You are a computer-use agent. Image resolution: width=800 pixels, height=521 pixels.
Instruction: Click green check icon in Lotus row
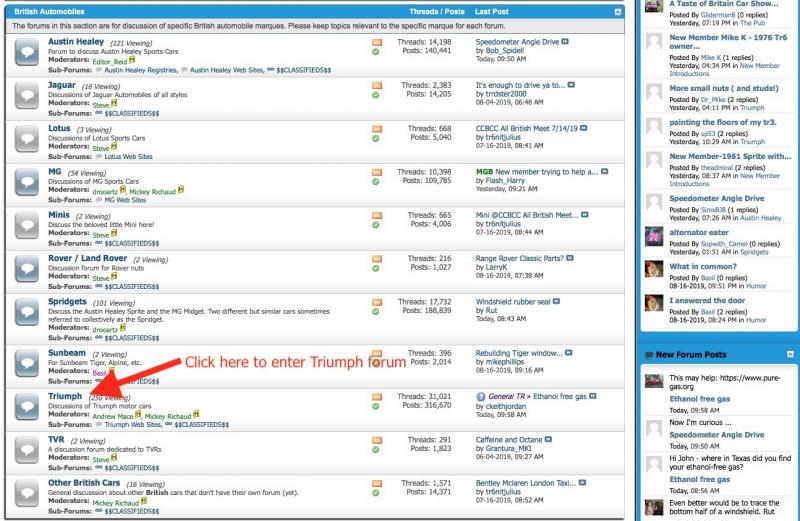pyautogui.click(x=376, y=138)
